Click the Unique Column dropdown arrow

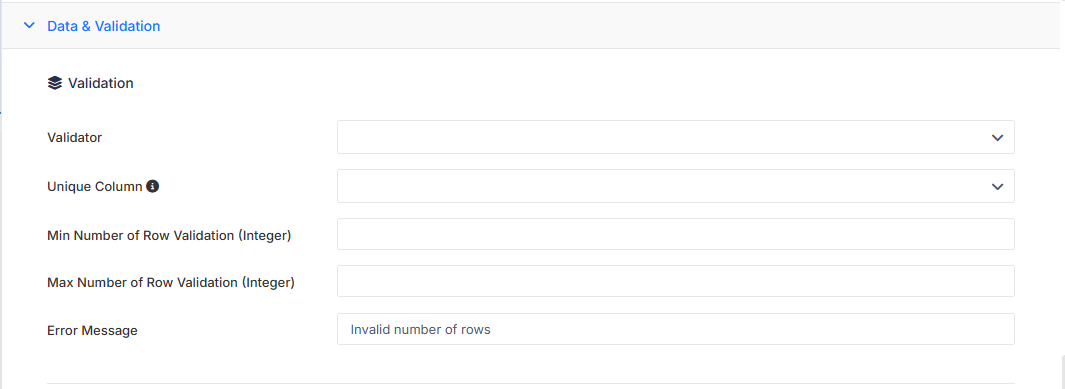(997, 187)
